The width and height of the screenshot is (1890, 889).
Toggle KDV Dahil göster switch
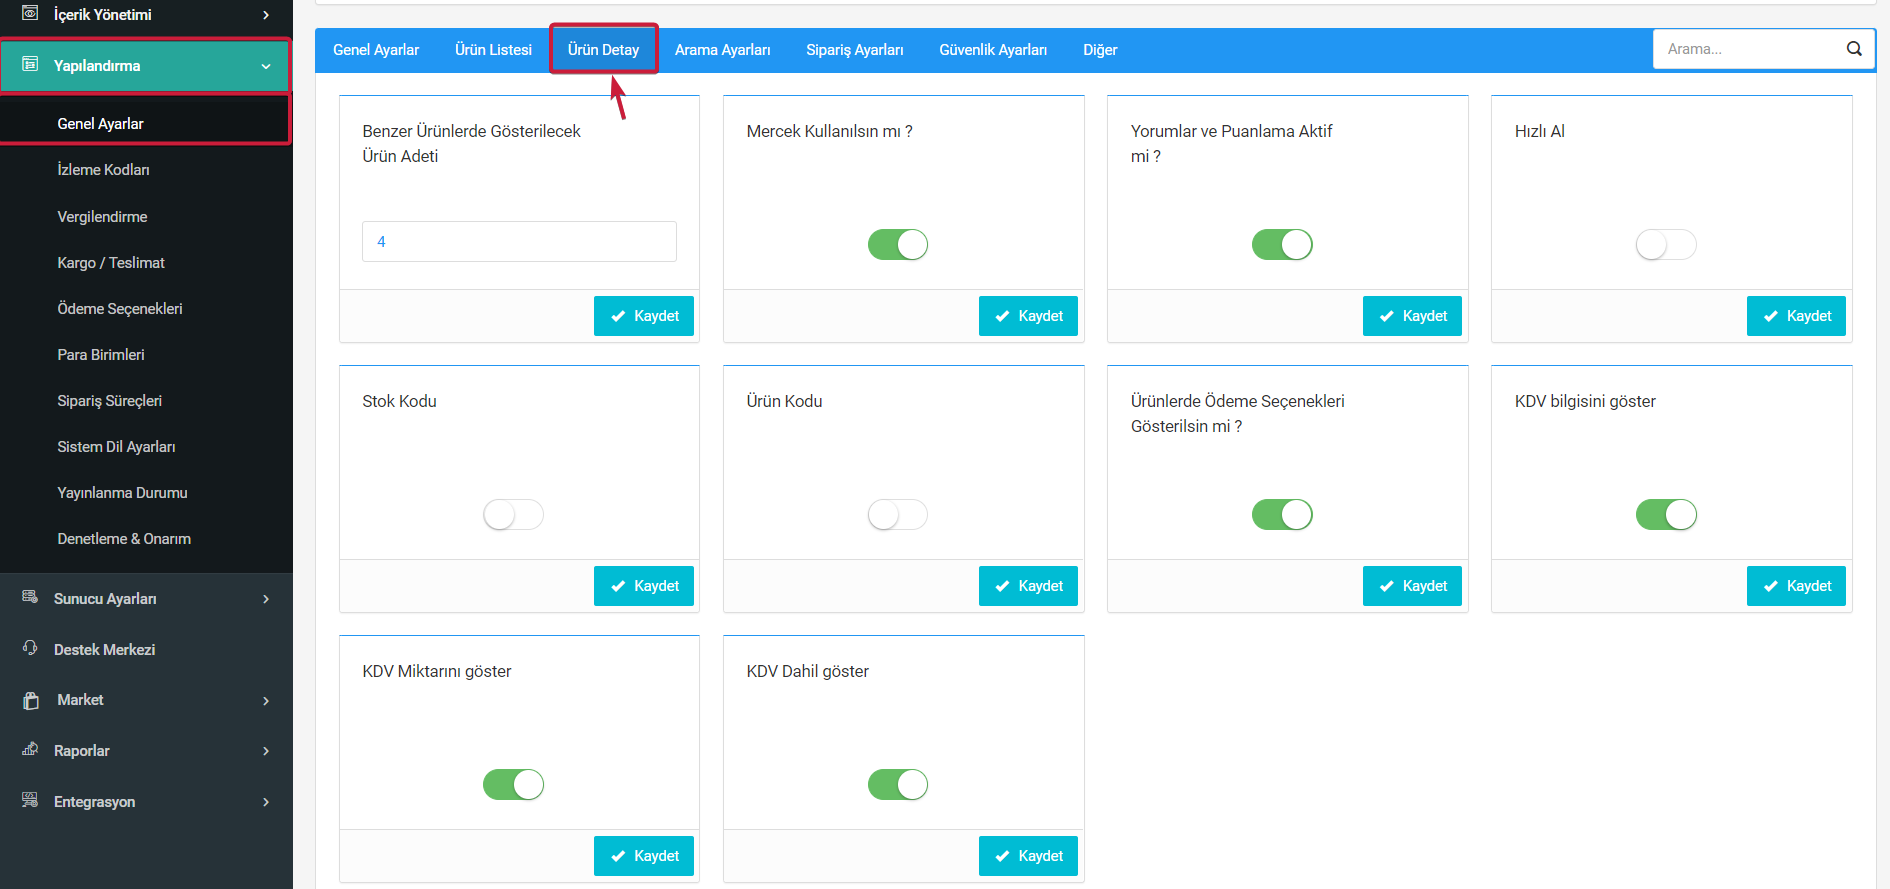pyautogui.click(x=897, y=784)
